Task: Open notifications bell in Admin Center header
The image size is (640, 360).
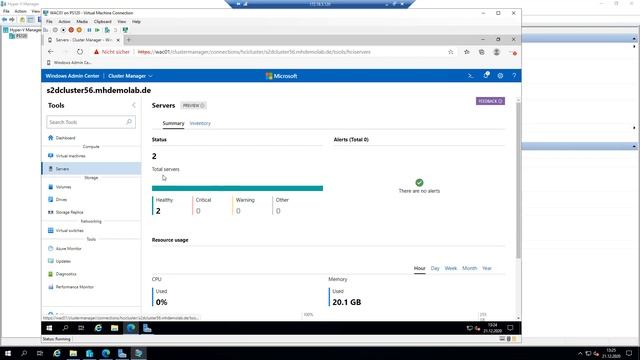Action: (x=486, y=76)
